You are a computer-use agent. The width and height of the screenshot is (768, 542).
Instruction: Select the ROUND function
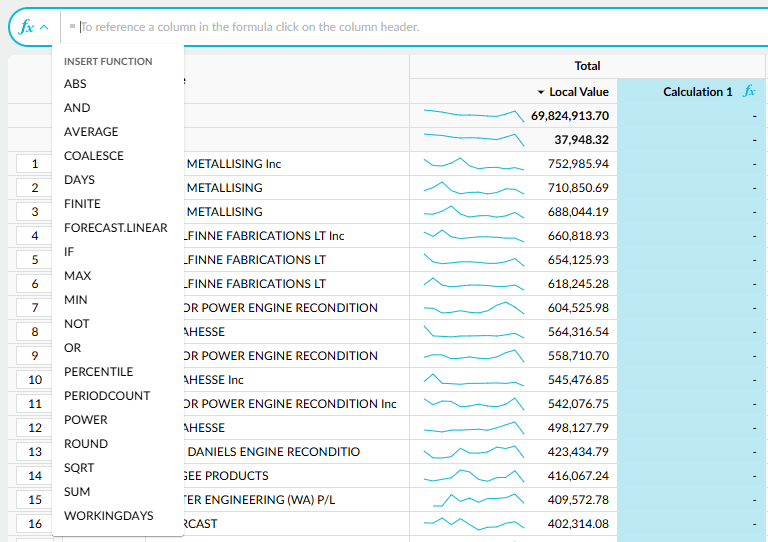[x=86, y=444]
